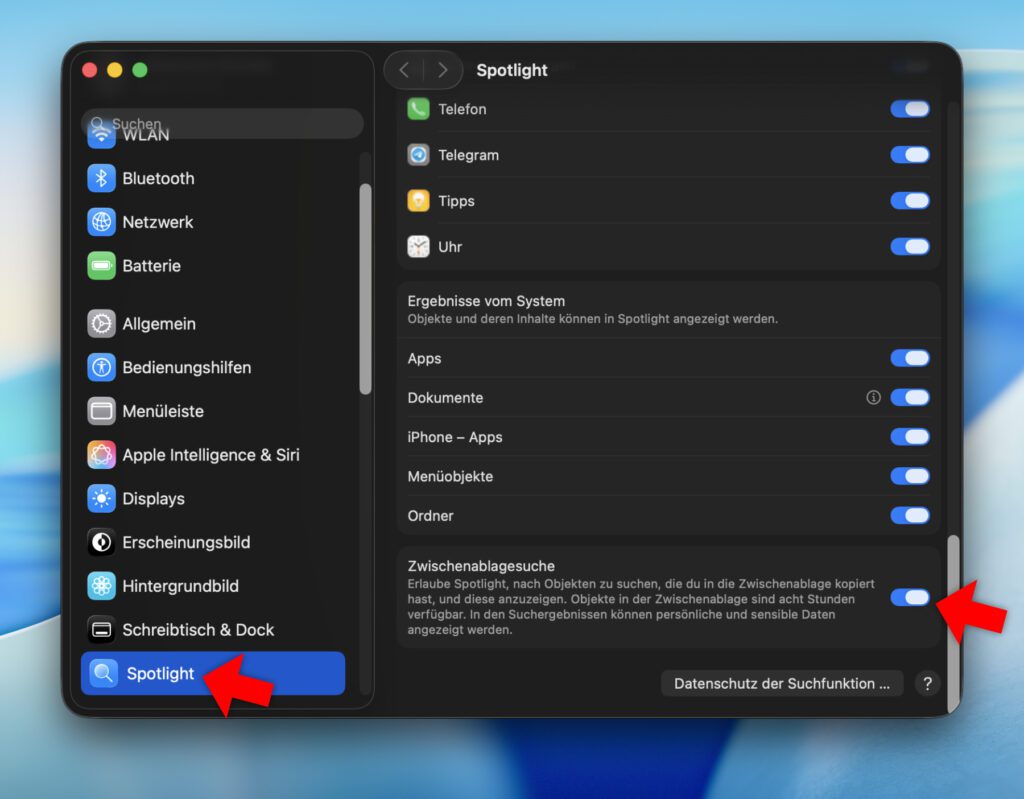
Task: Click the sidebar Suchen search field
Action: point(222,124)
